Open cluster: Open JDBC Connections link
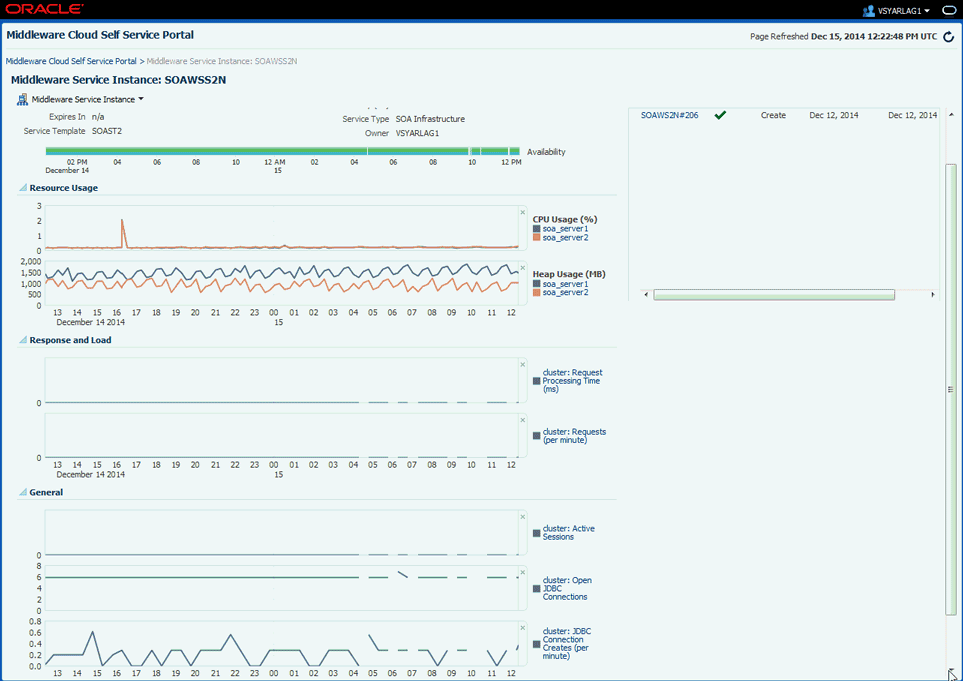 566,588
